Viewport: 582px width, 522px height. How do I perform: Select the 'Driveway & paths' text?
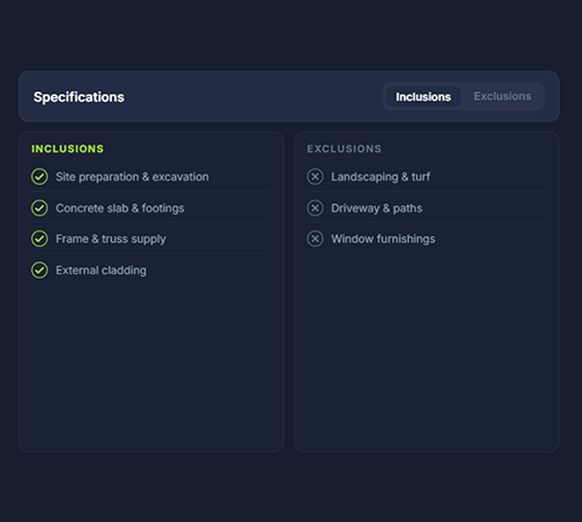[x=376, y=208]
